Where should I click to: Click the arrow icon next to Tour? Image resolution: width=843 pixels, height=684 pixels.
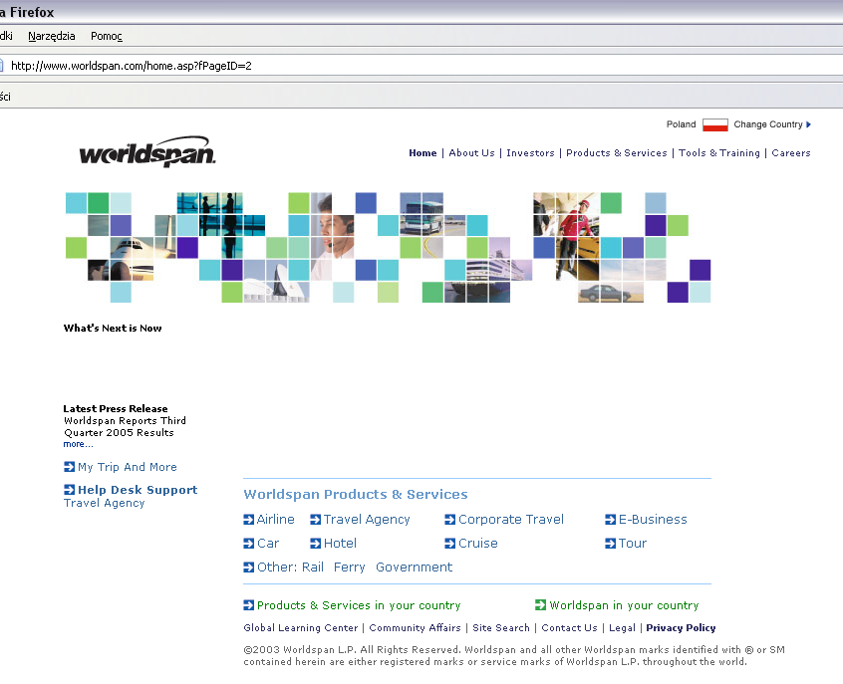[x=610, y=543]
